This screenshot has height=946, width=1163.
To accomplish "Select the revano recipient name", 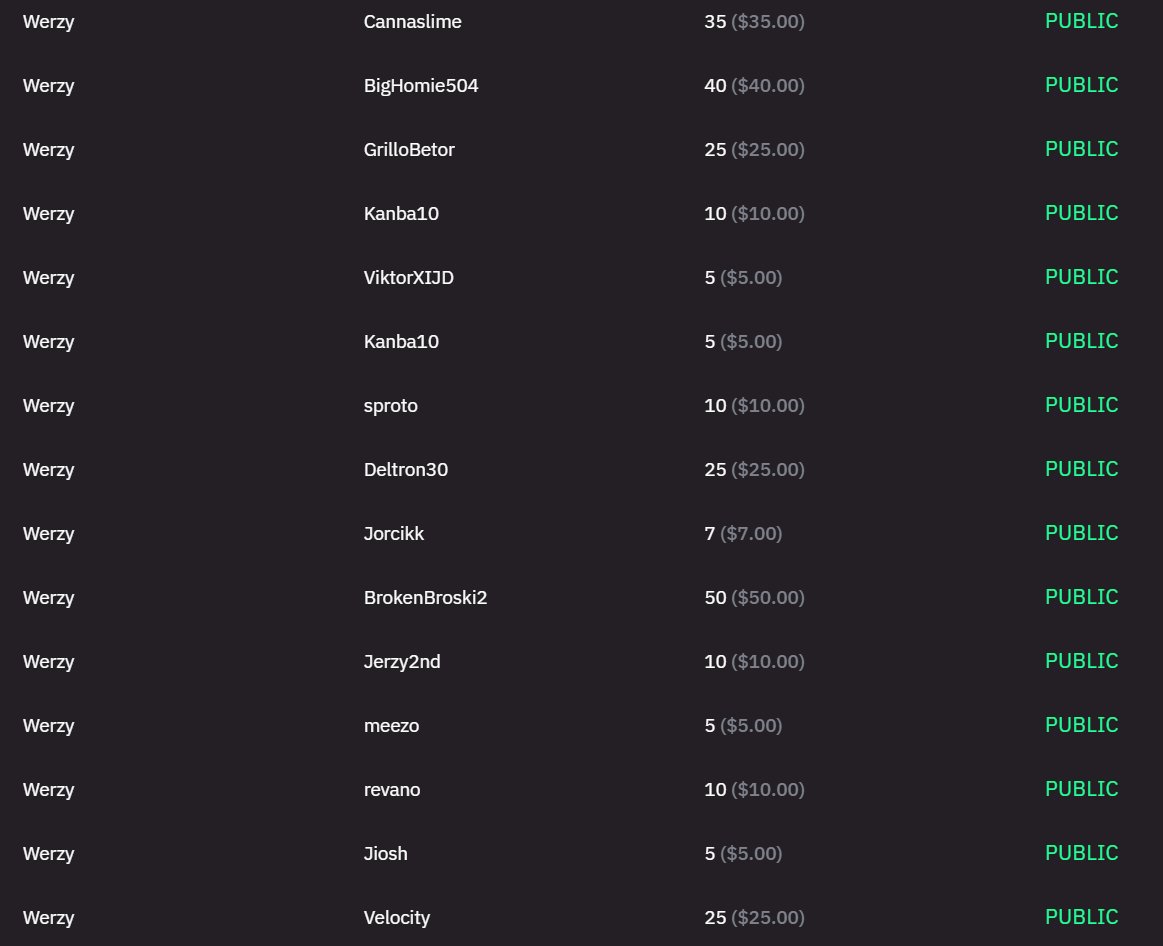I will [392, 789].
